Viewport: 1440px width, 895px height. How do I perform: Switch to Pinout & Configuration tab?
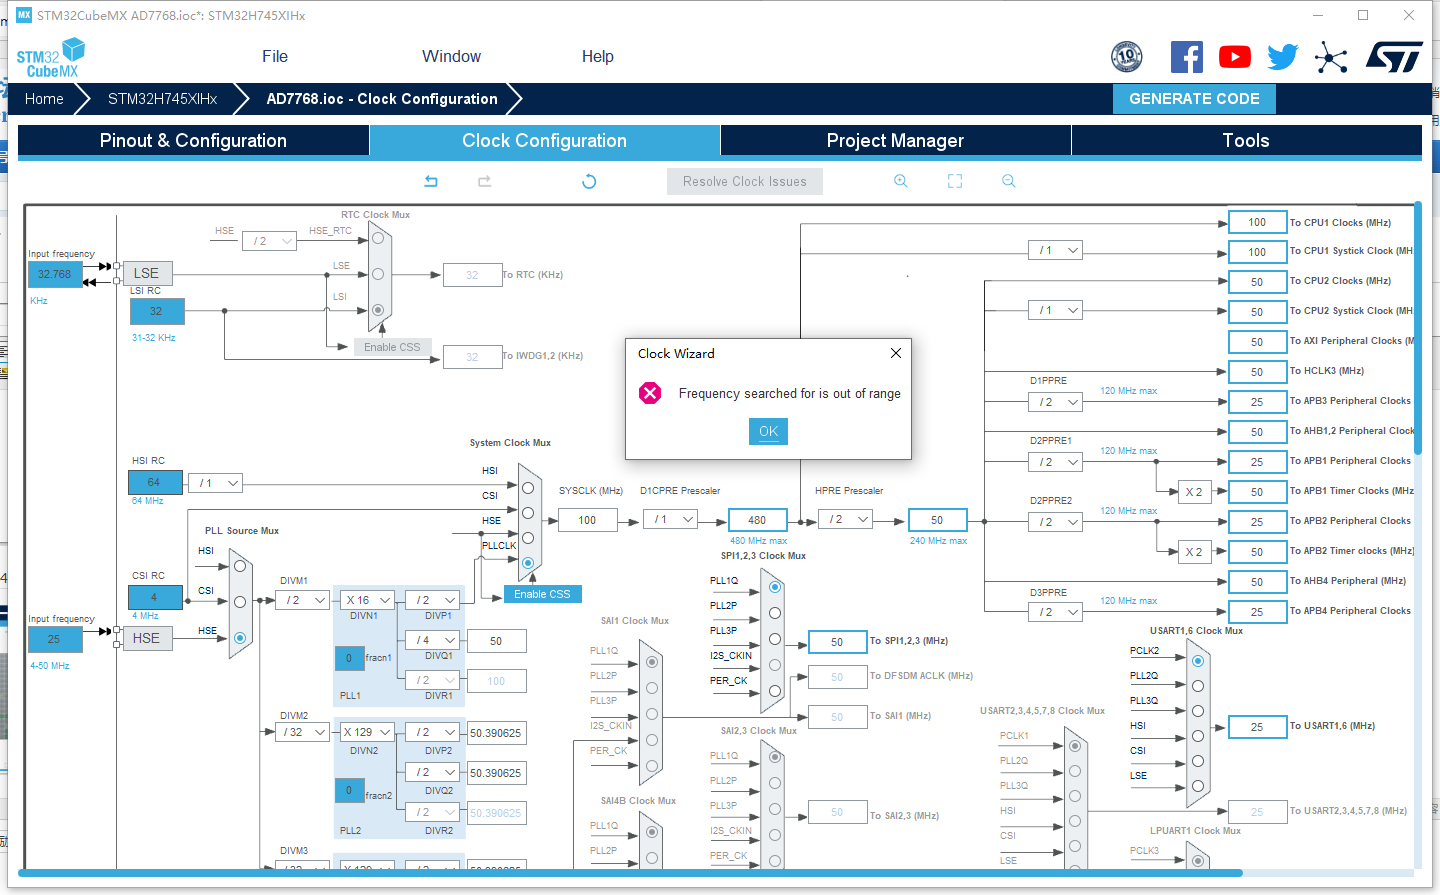pyautogui.click(x=193, y=141)
